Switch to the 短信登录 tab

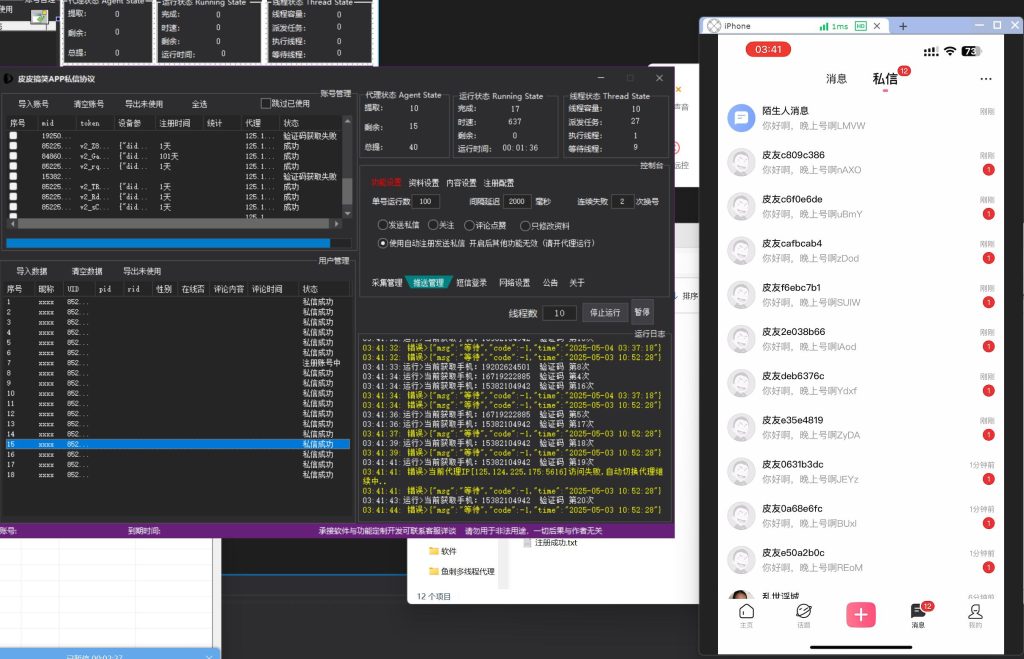[471, 283]
